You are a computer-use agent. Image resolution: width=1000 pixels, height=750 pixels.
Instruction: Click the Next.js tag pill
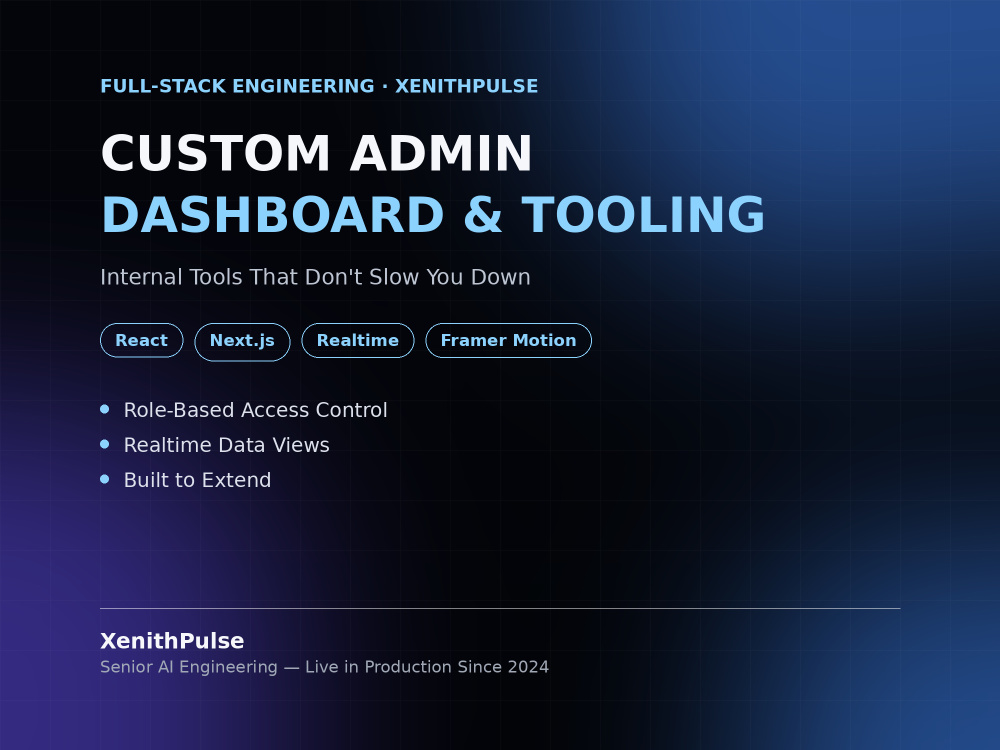click(242, 342)
